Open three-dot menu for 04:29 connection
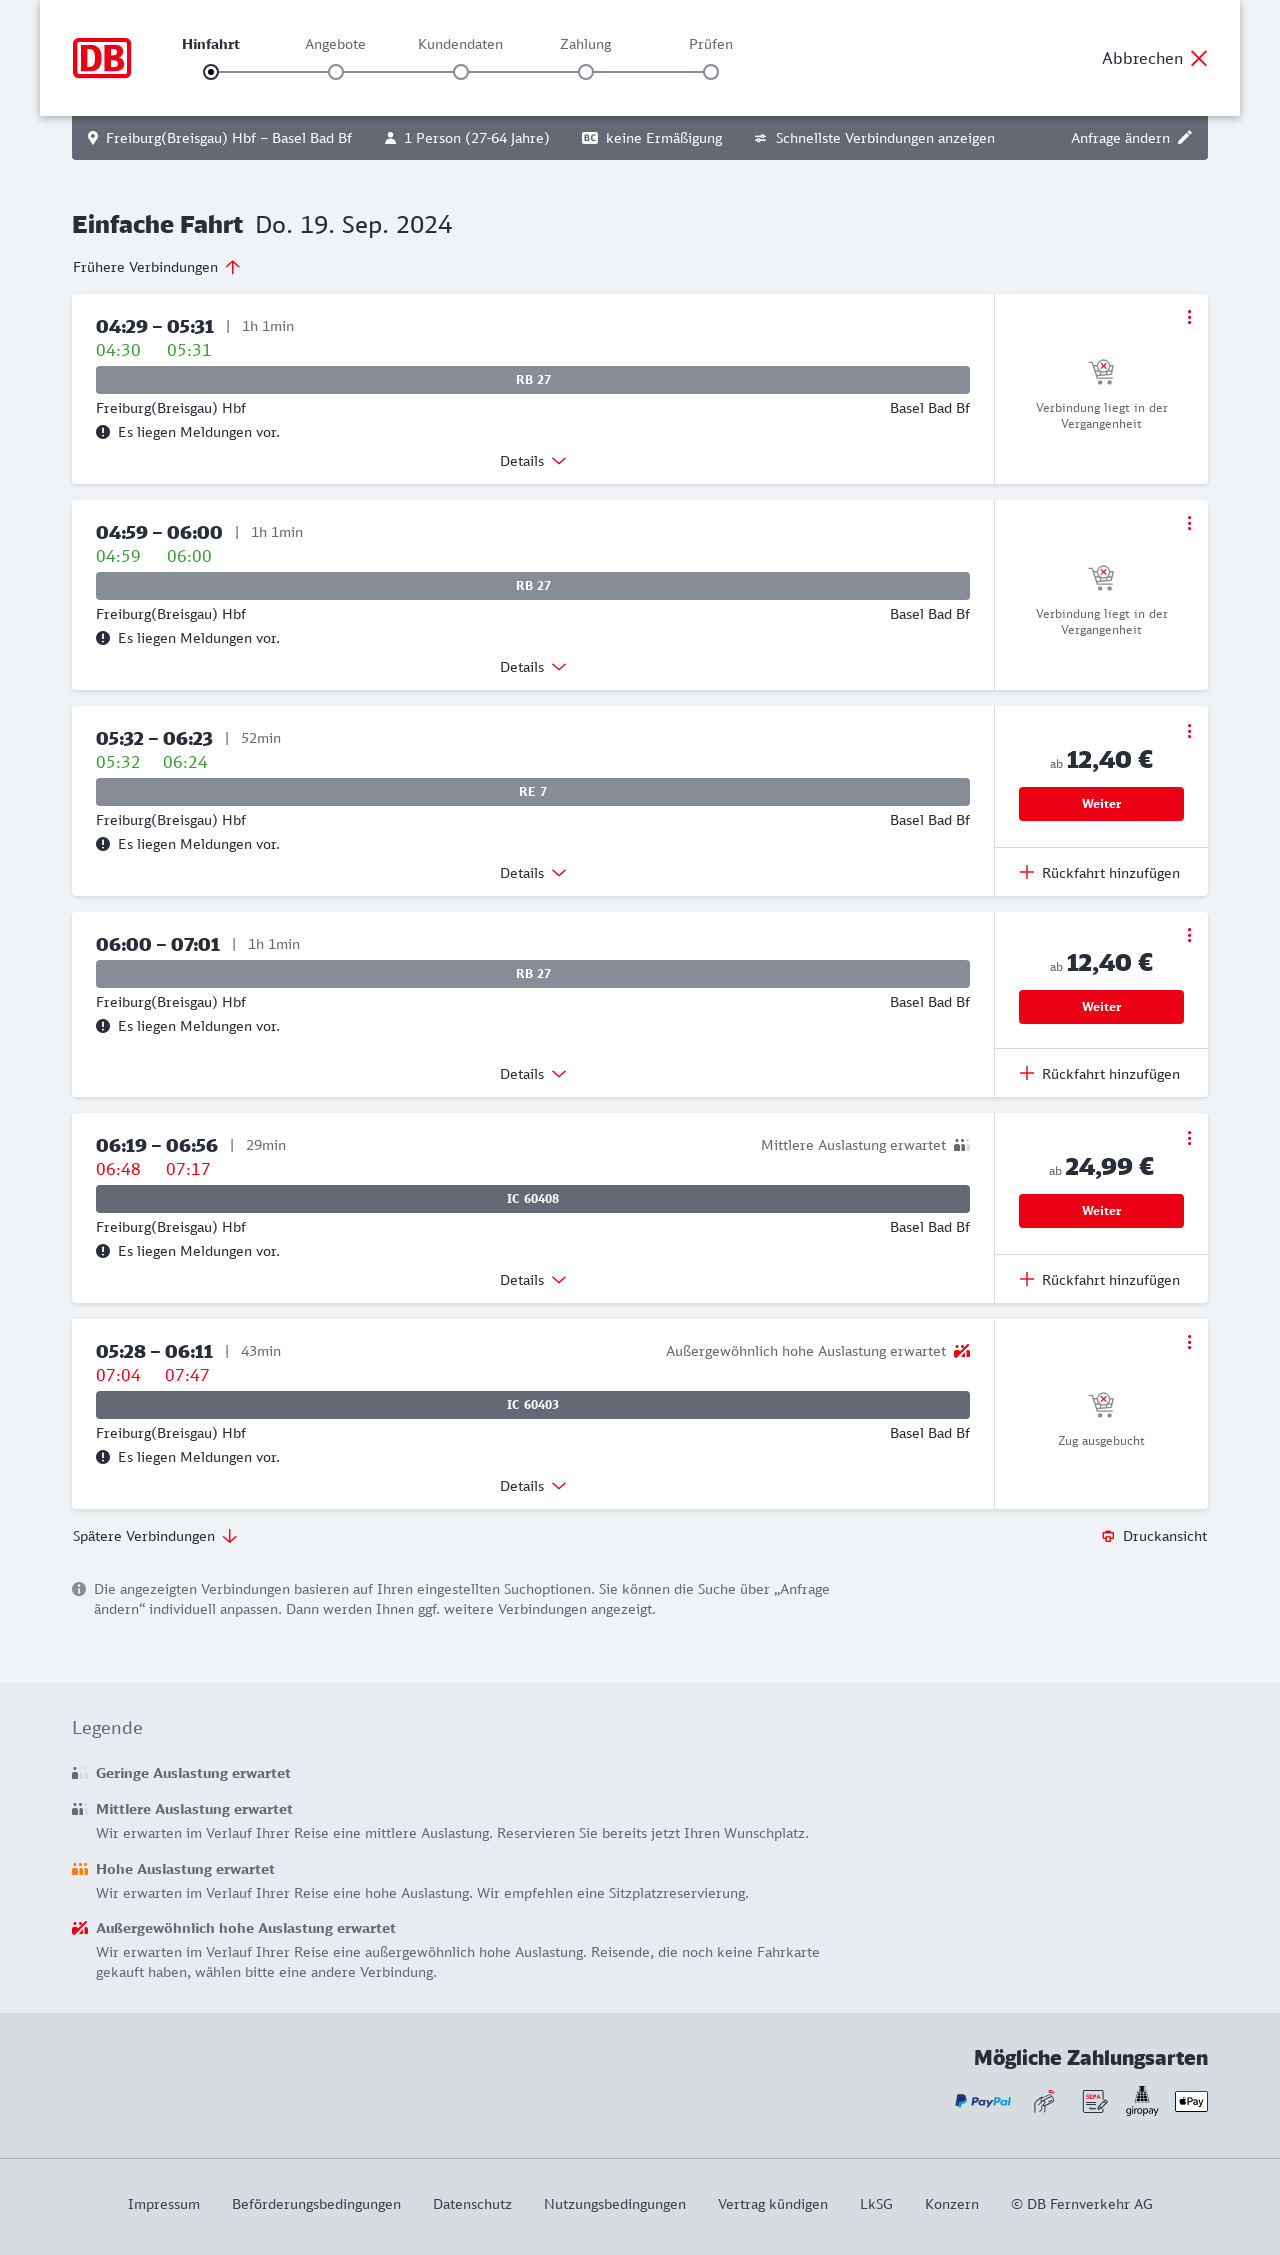Image resolution: width=1280 pixels, height=2255 pixels. pos(1189,317)
